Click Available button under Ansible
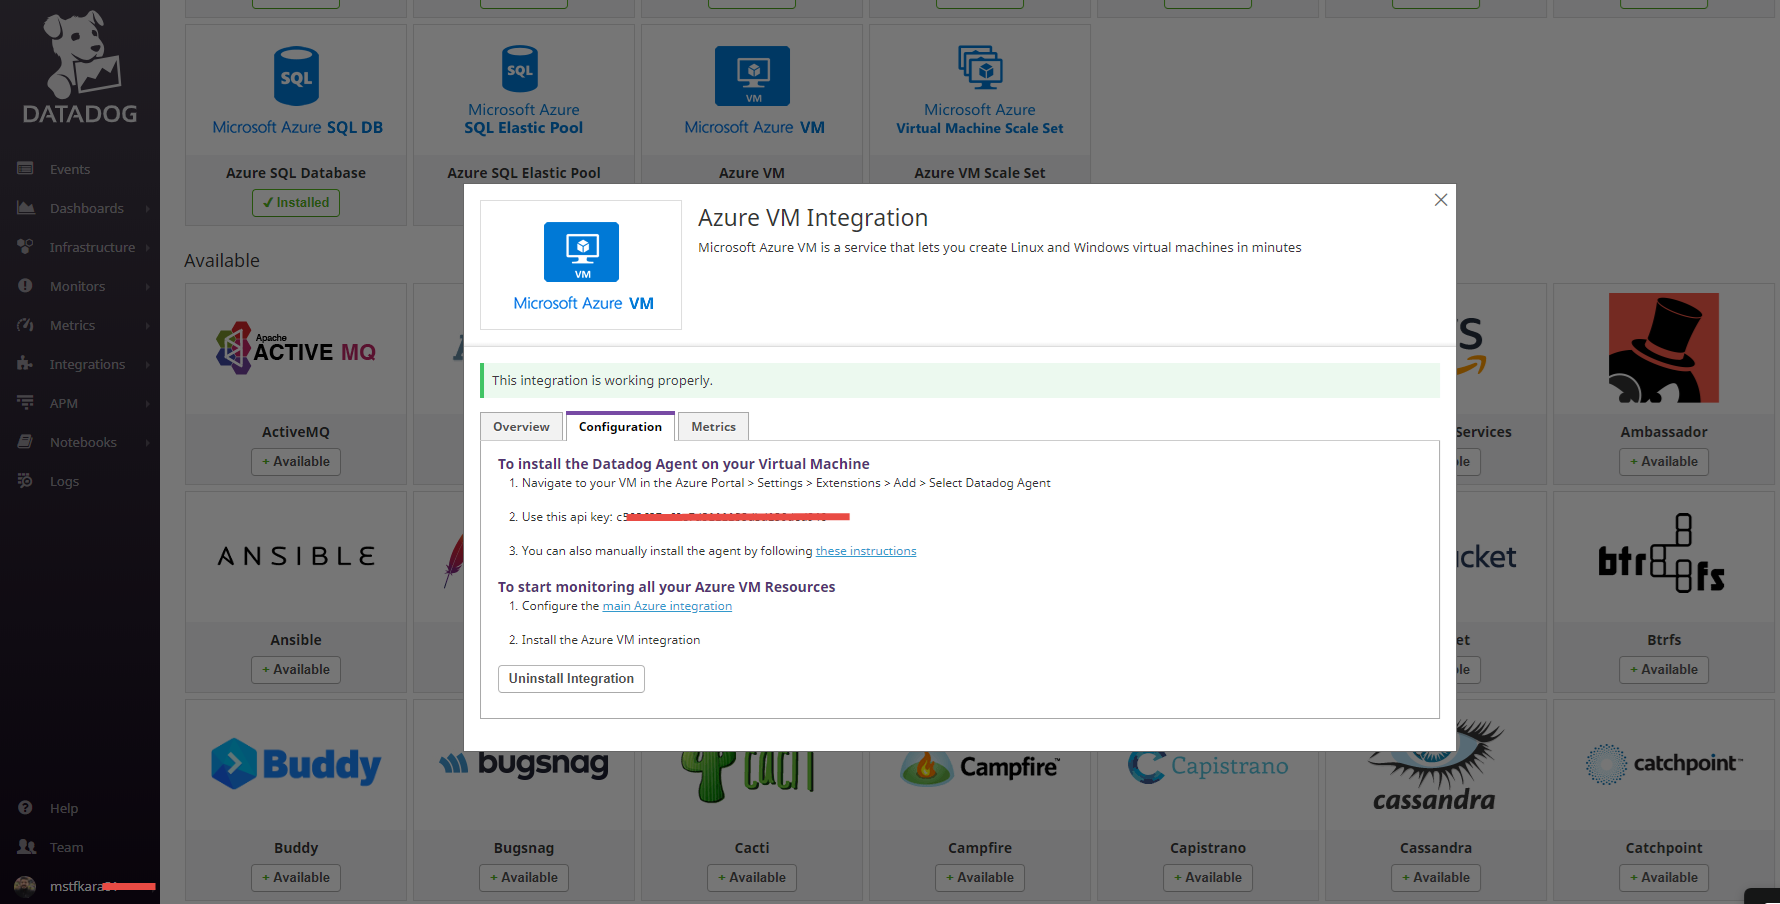This screenshot has width=1780, height=904. click(296, 669)
